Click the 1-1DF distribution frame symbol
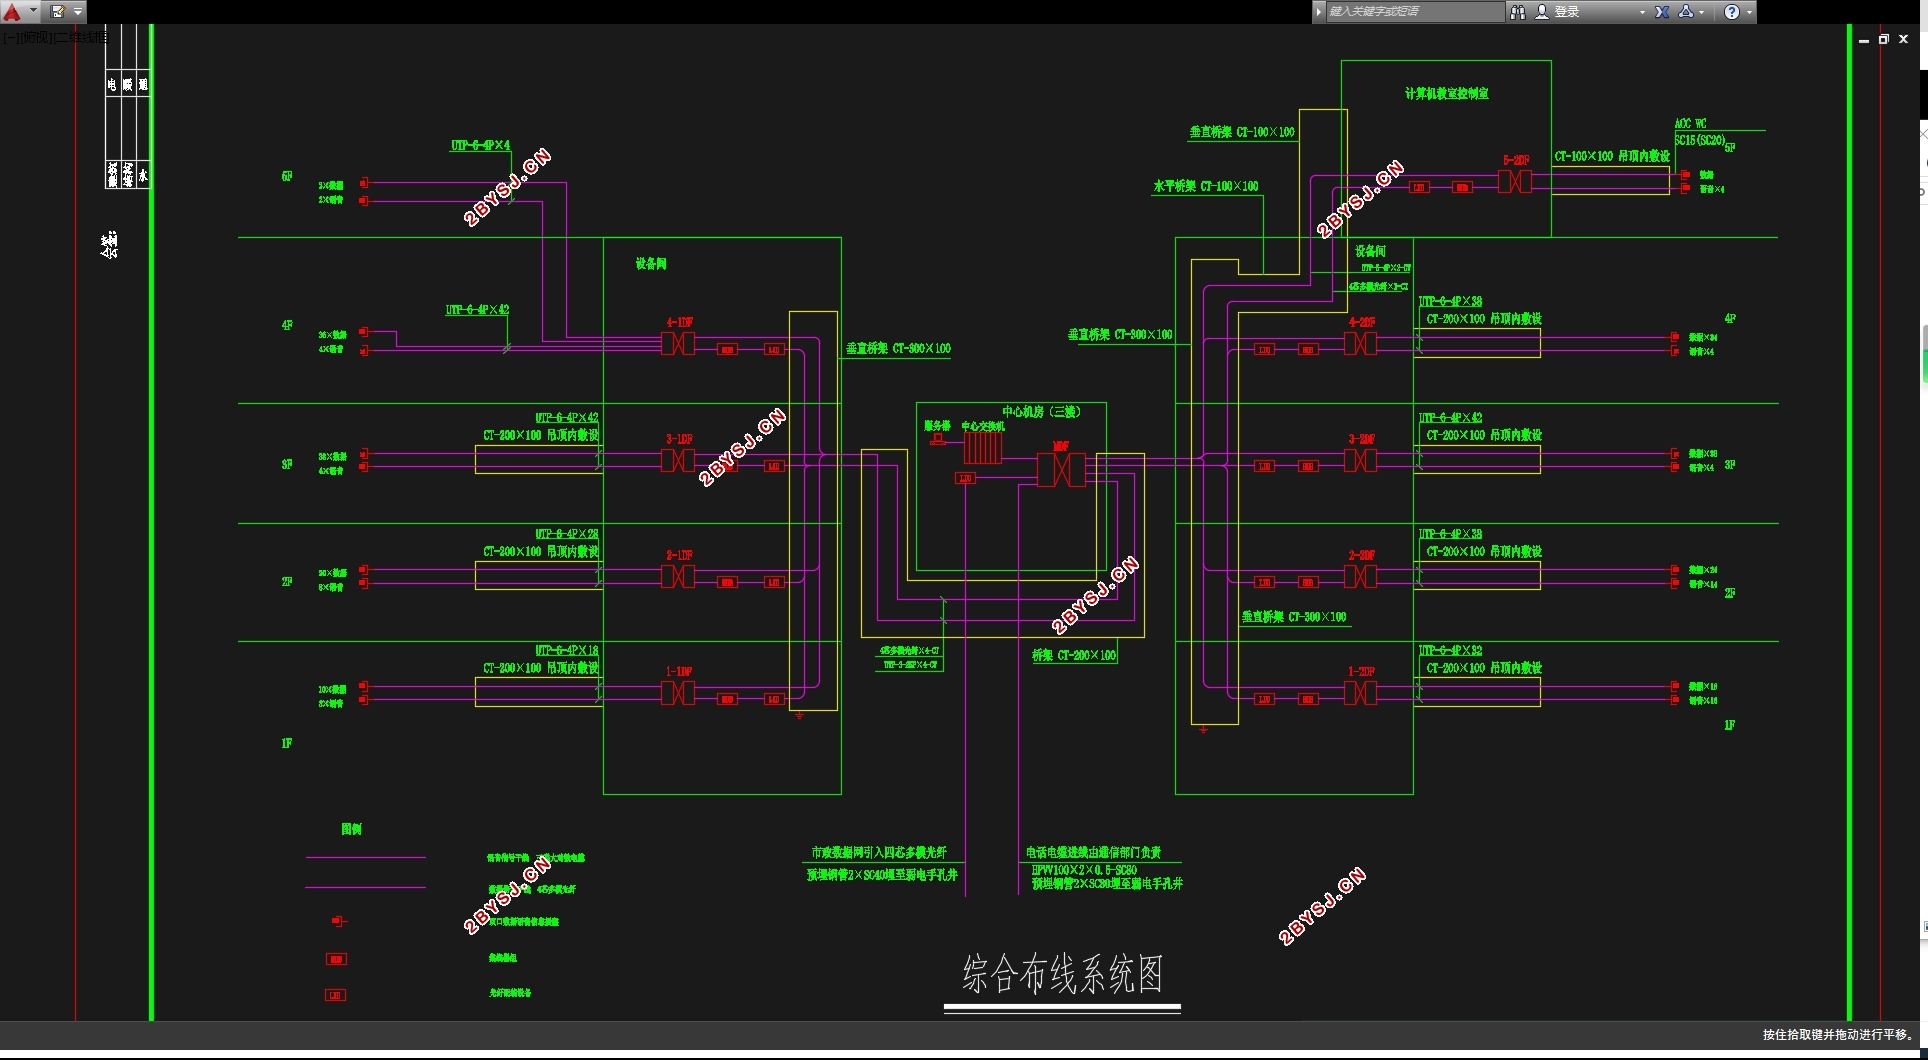 678,693
